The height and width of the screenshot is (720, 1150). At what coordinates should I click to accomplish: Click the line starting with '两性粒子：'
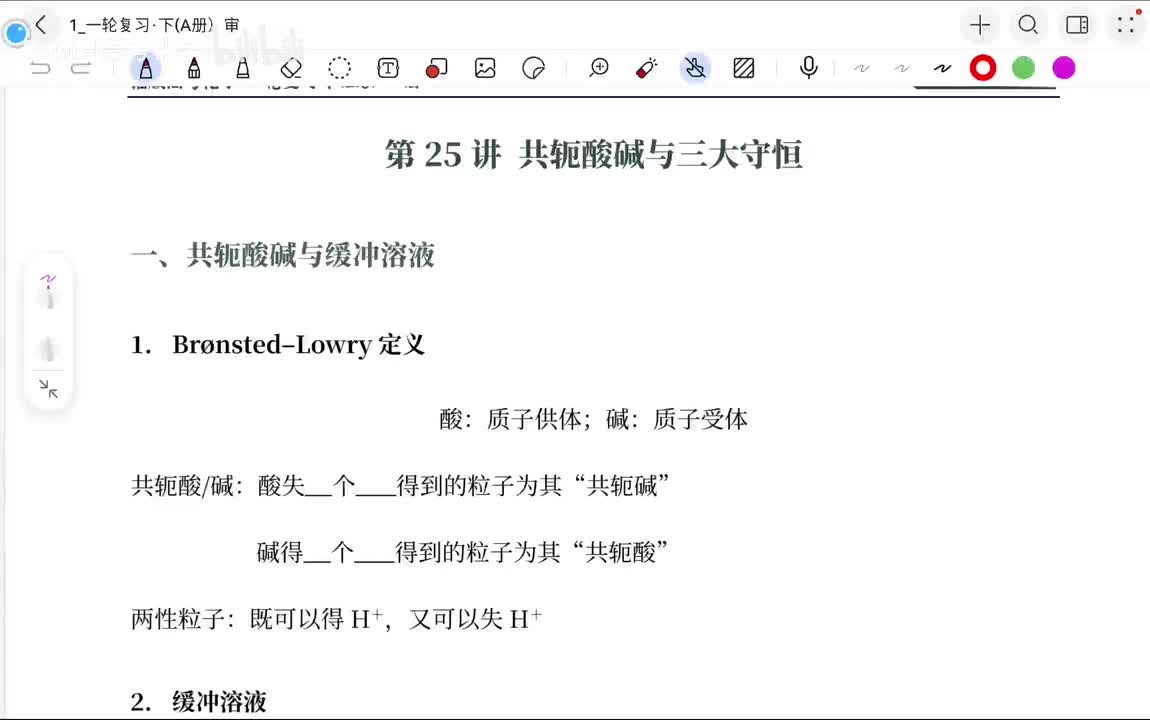point(337,619)
